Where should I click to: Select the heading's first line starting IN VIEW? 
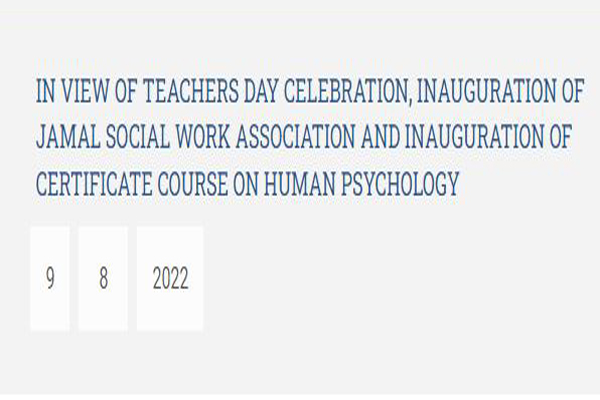pyautogui.click(x=310, y=91)
